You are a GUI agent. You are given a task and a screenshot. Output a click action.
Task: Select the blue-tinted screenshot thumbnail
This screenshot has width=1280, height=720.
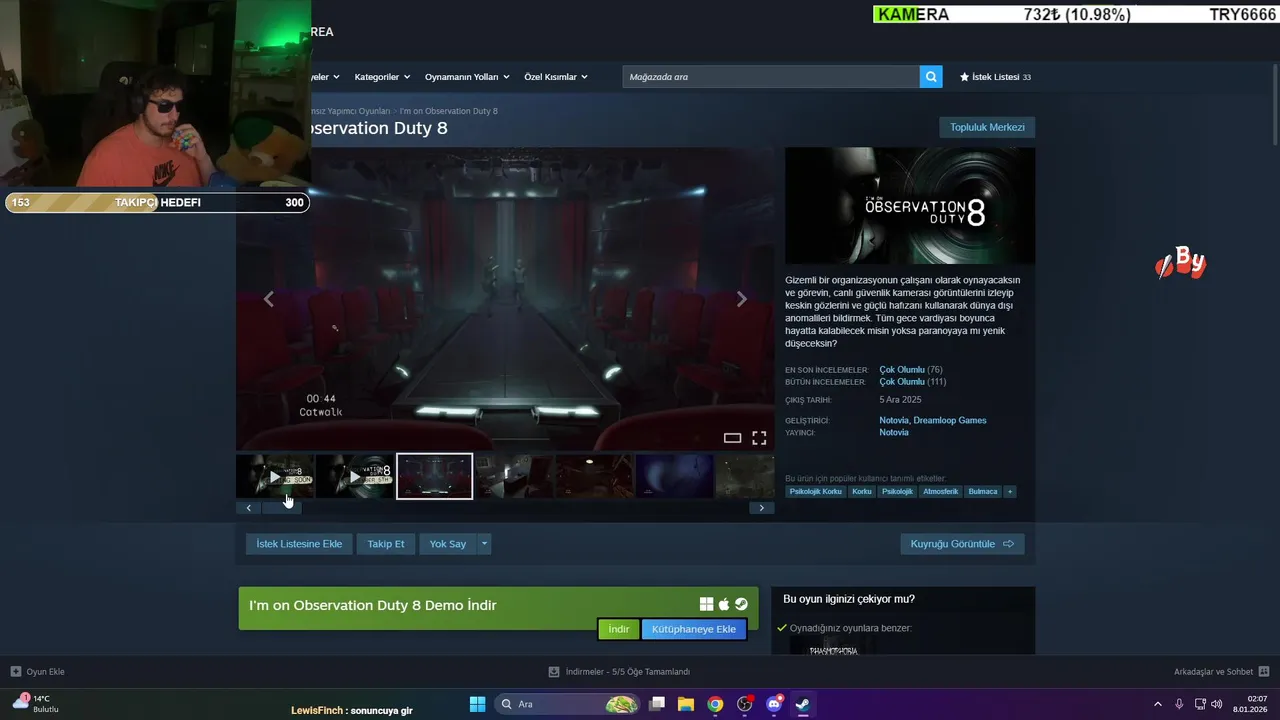click(675, 477)
